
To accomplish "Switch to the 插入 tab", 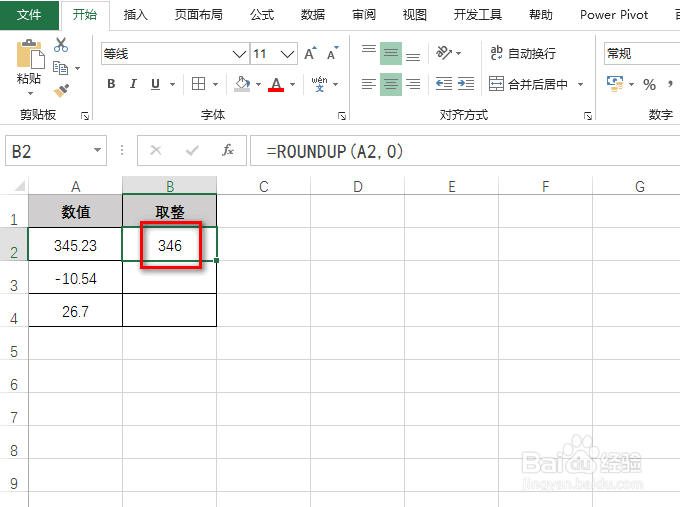I will tap(135, 15).
